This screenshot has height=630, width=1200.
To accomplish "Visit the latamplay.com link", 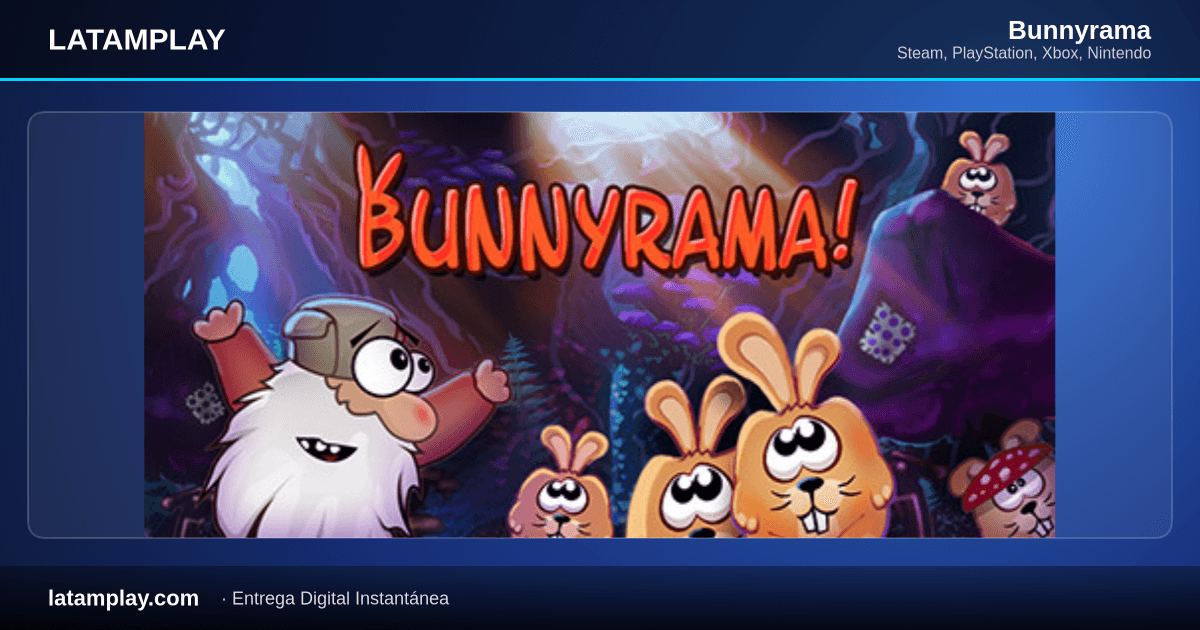I will [x=123, y=598].
